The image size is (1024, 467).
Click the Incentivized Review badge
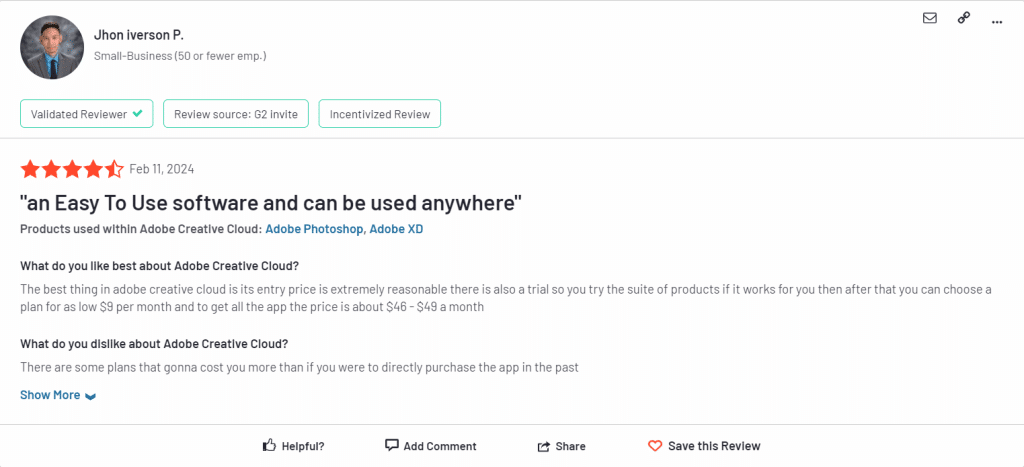point(379,114)
